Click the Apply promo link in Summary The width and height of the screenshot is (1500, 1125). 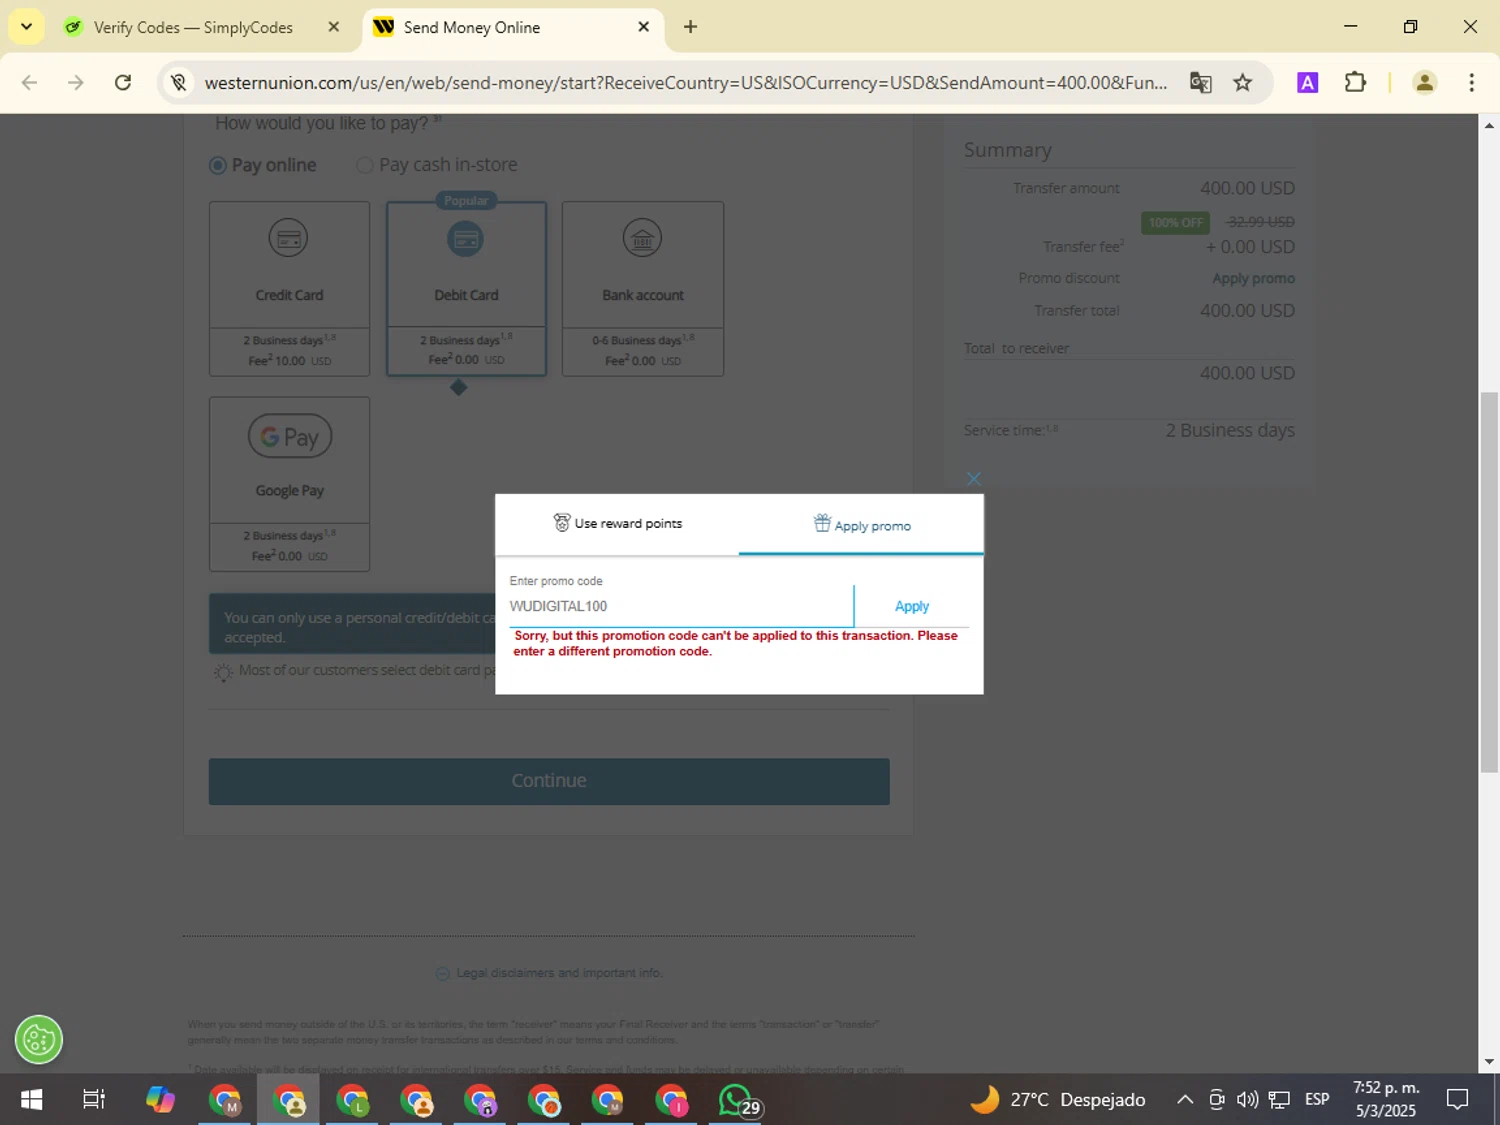(1253, 278)
